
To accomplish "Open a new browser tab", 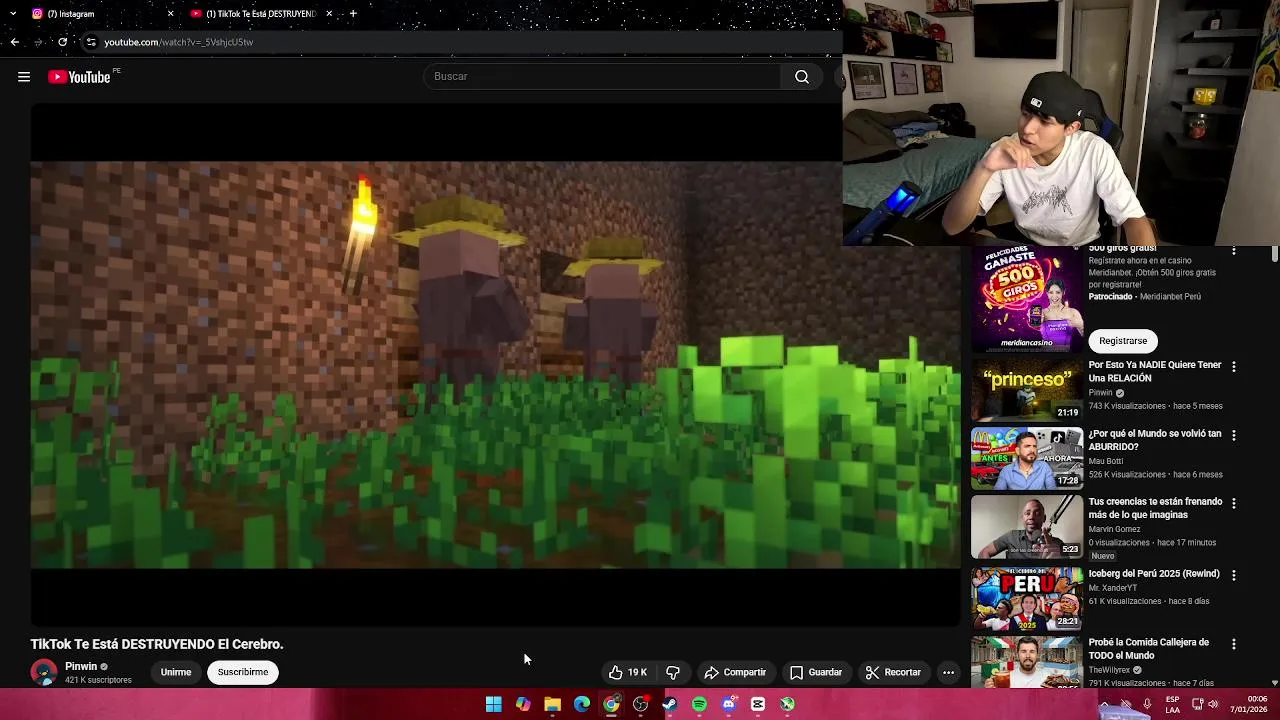I will tap(353, 14).
